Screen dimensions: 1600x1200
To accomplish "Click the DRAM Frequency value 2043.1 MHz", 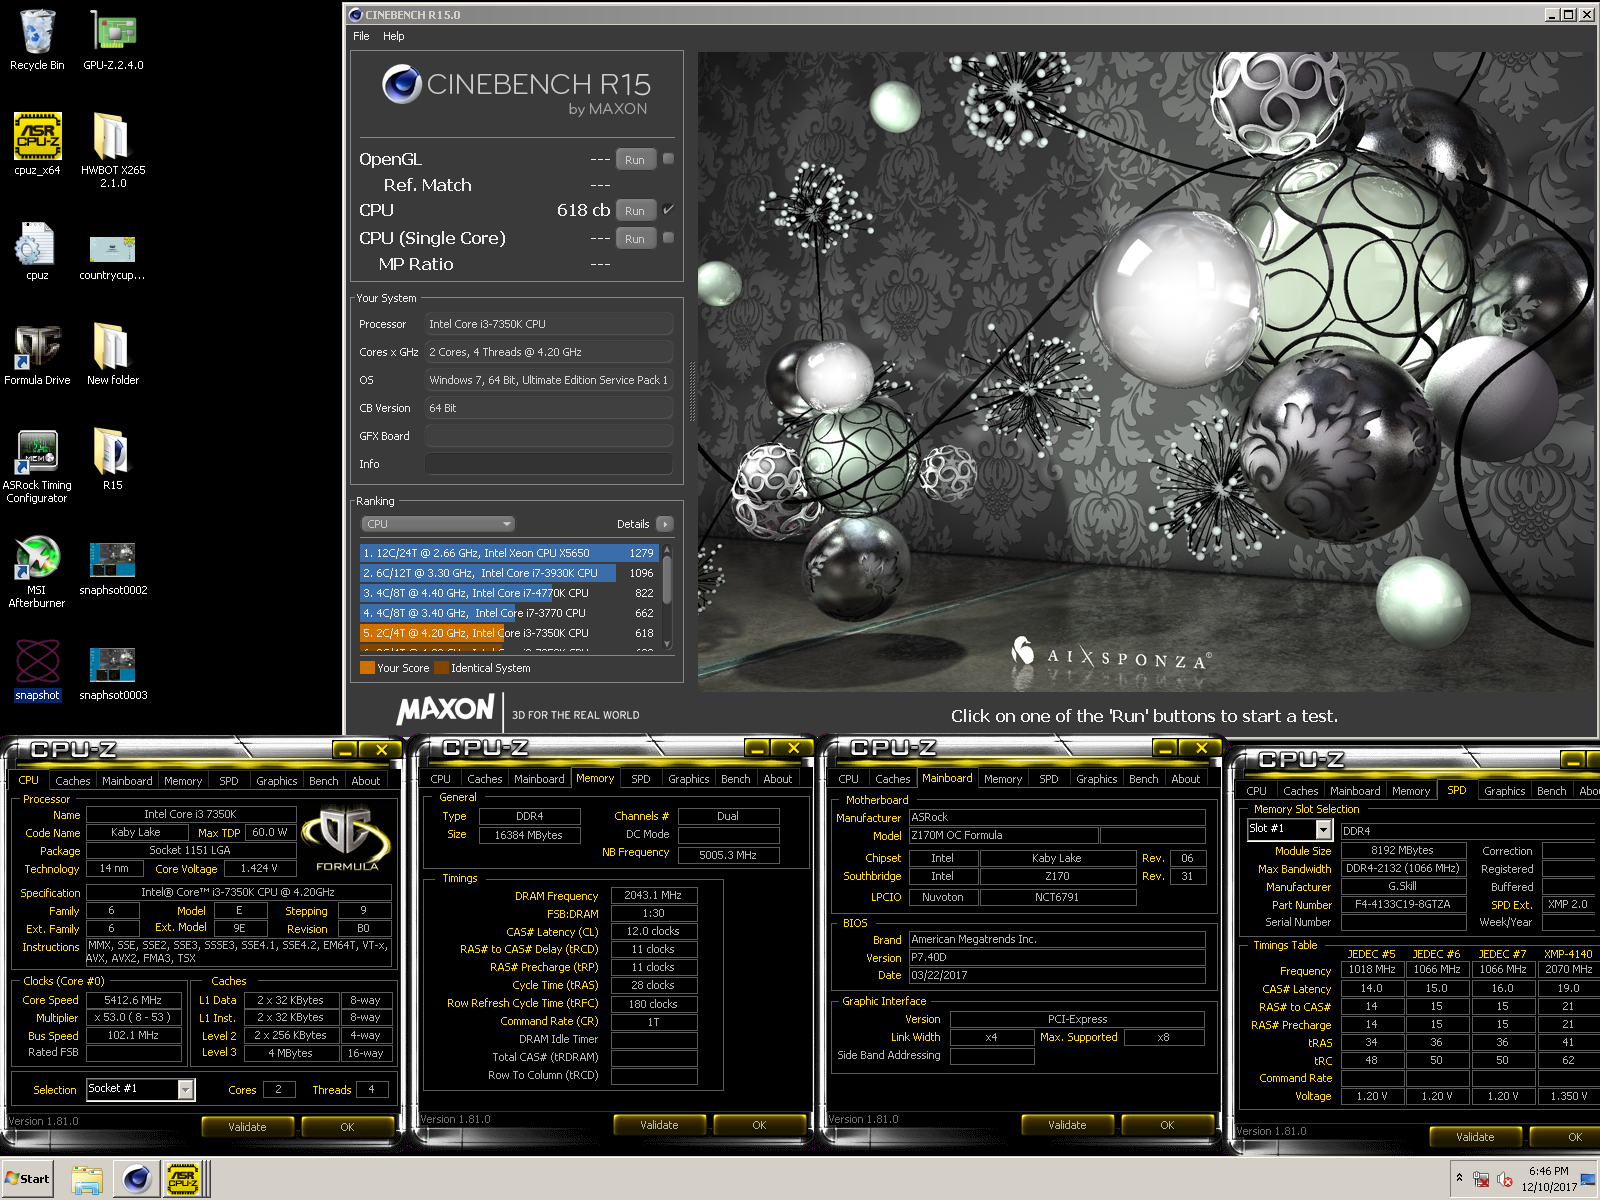I will [653, 895].
